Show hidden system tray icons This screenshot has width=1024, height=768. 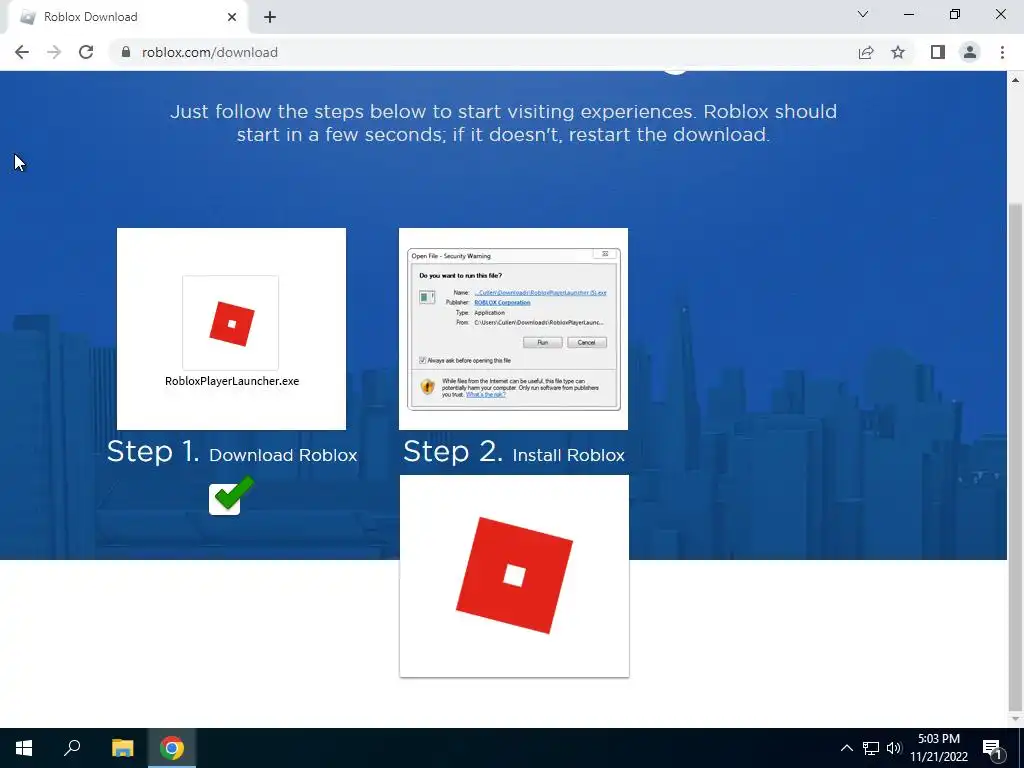pyautogui.click(x=846, y=748)
